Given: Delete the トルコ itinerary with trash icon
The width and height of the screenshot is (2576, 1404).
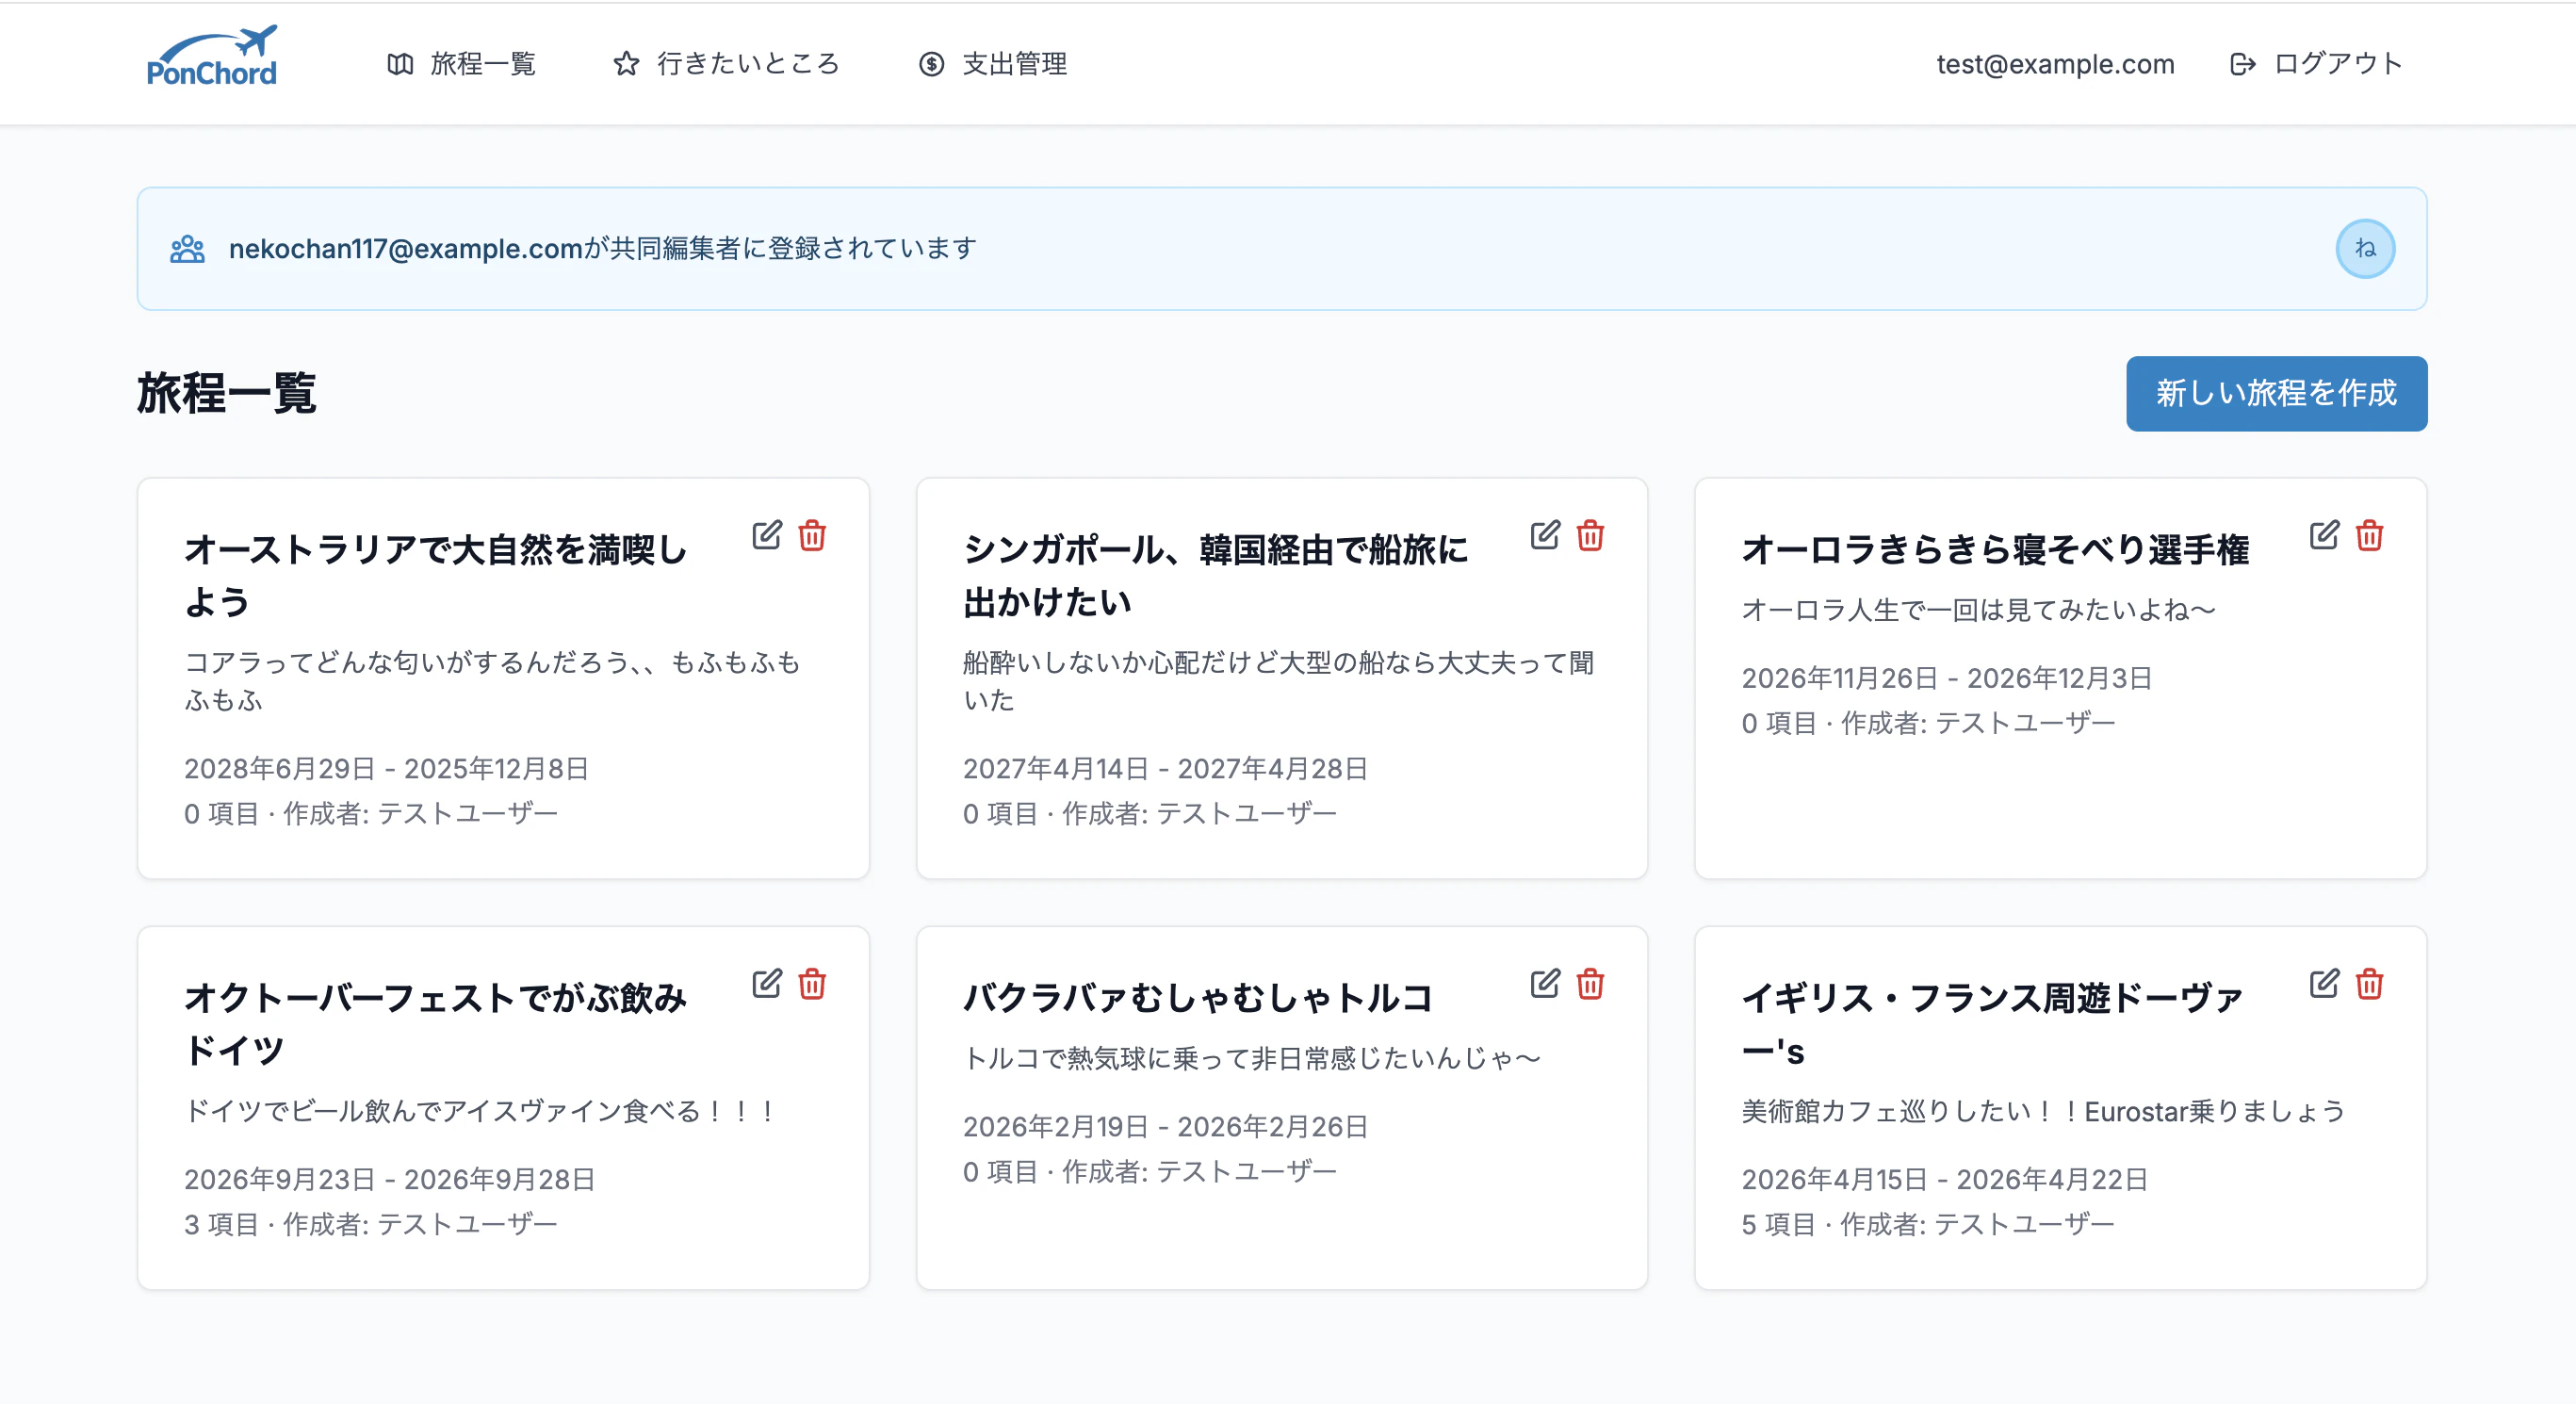Looking at the screenshot, I should pos(1590,984).
